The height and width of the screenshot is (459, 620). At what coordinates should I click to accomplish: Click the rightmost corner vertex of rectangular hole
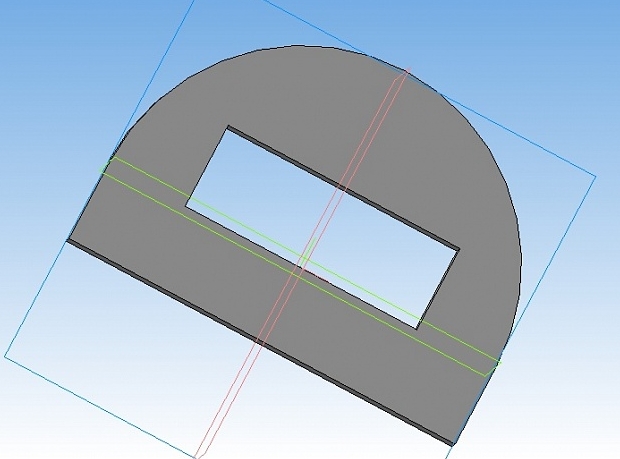(x=459, y=249)
